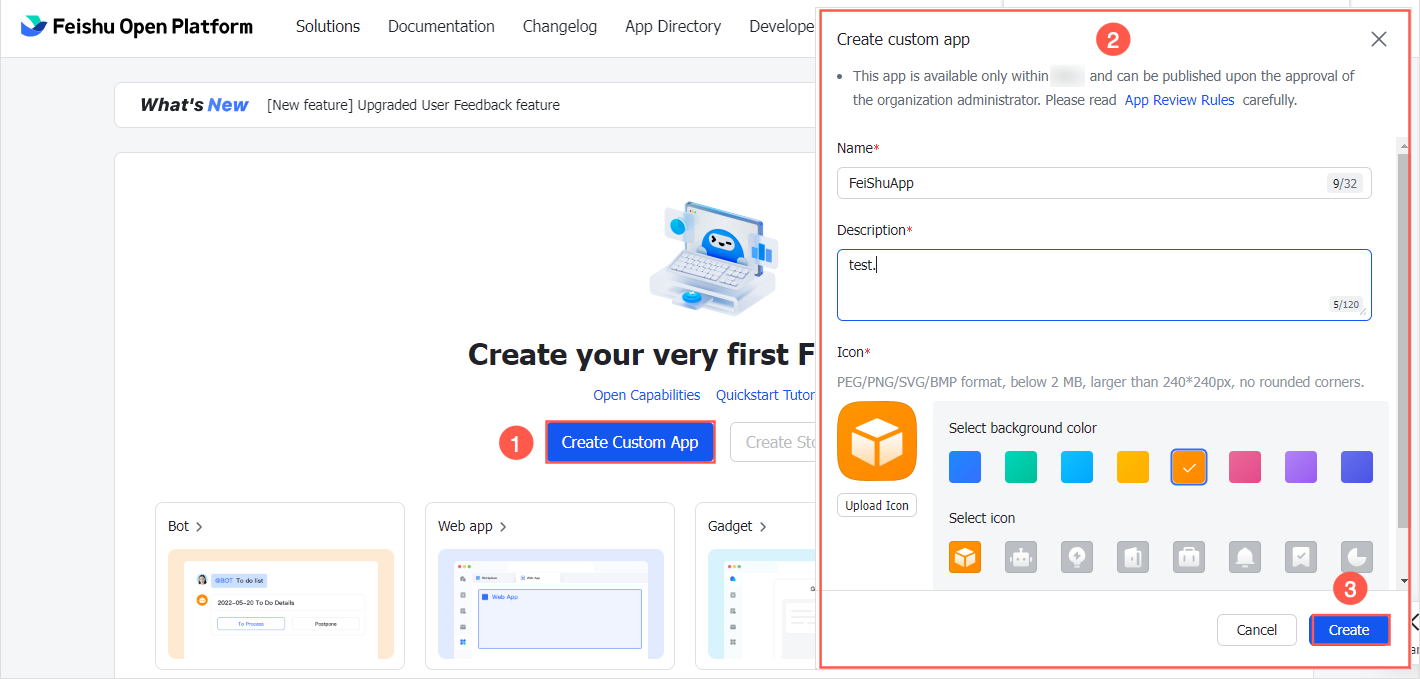Open the App Directory menu item
This screenshot has width=1420, height=679.
click(x=673, y=27)
